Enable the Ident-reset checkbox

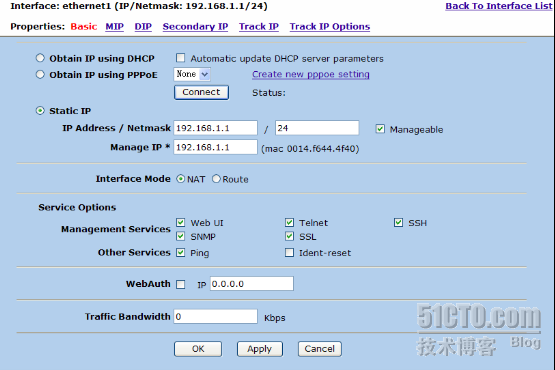tap(290, 252)
